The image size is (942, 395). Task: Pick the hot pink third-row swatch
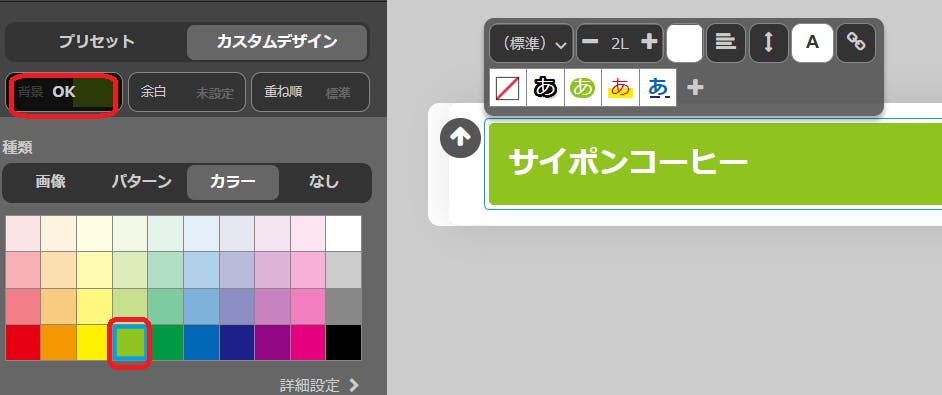click(x=308, y=307)
